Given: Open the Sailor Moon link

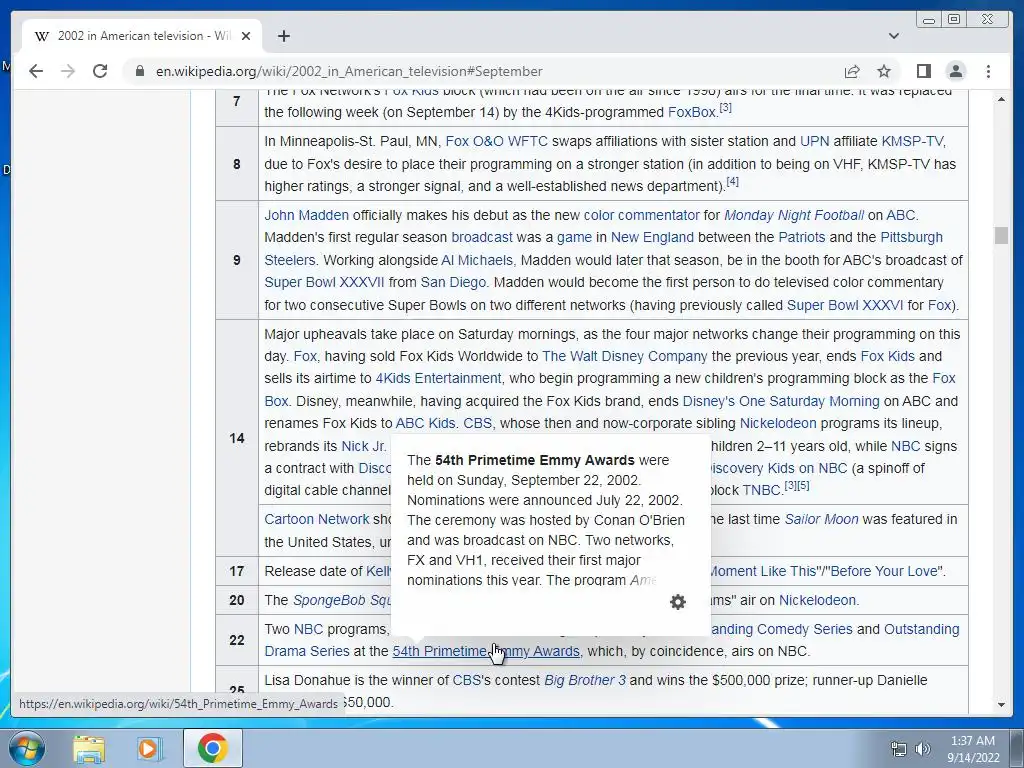Looking at the screenshot, I should point(821,519).
